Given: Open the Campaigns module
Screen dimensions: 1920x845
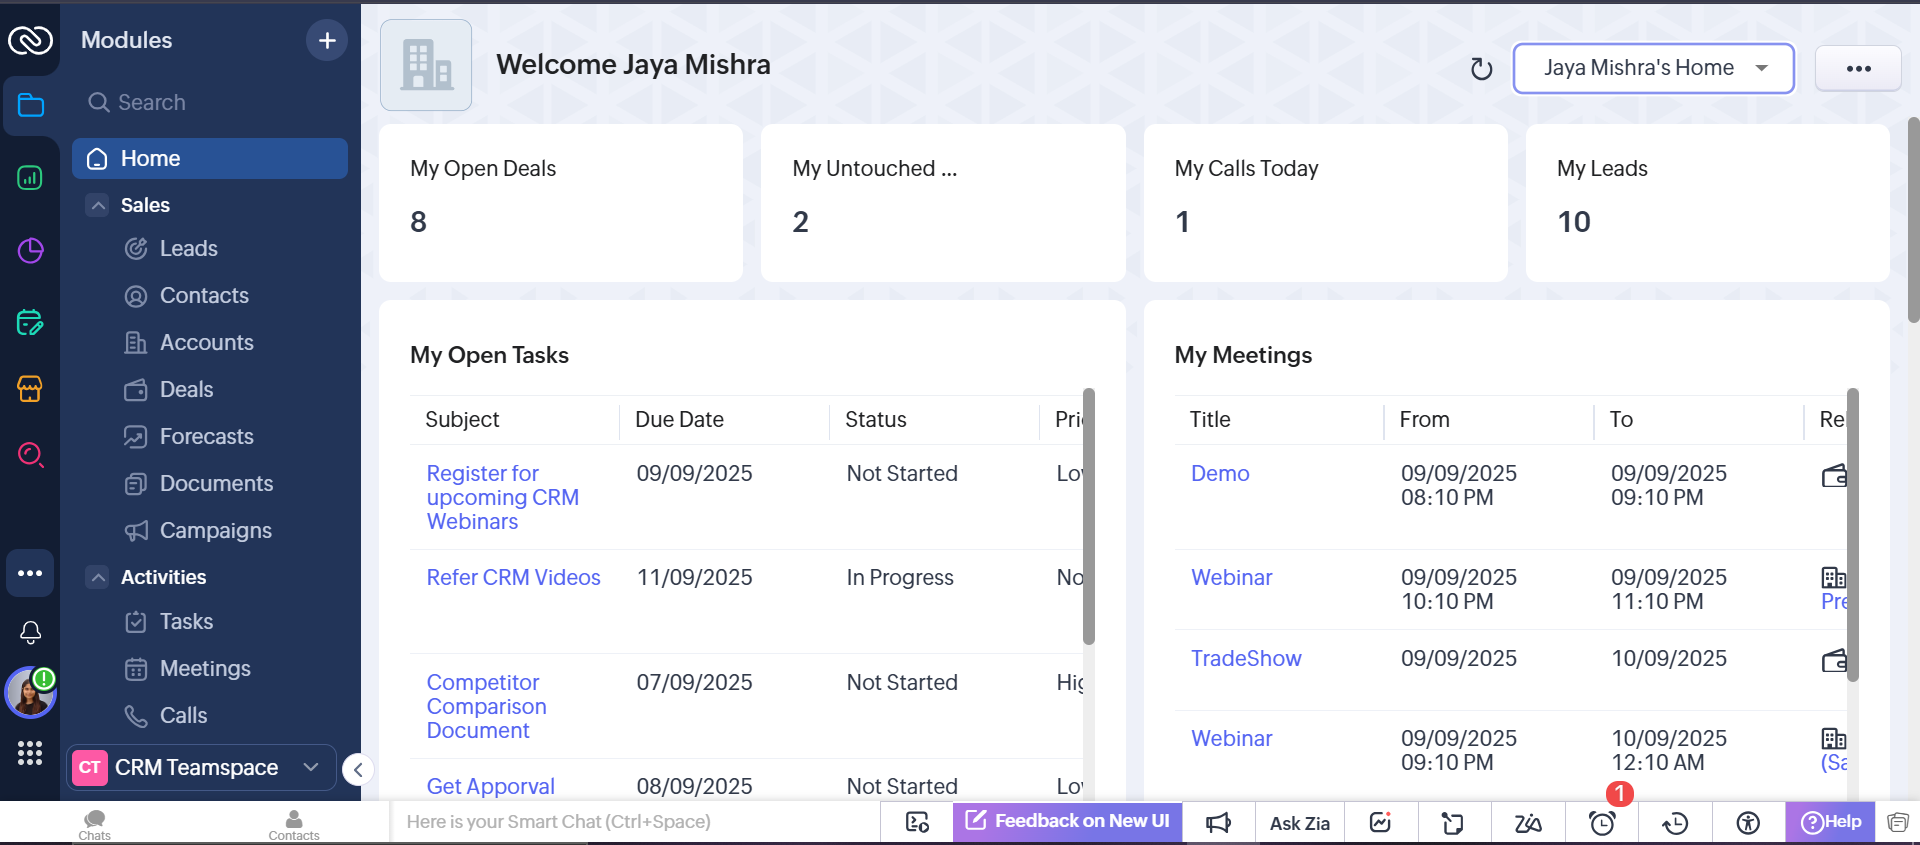Looking at the screenshot, I should [215, 530].
